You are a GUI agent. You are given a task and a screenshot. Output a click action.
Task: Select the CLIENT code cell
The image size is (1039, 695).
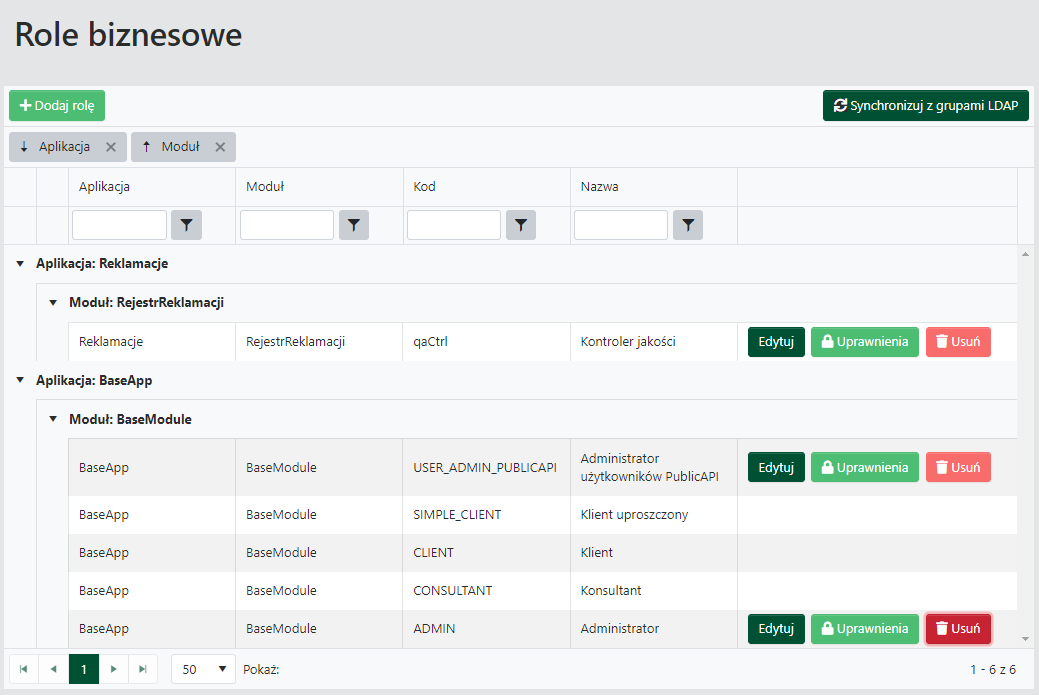pyautogui.click(x=486, y=553)
